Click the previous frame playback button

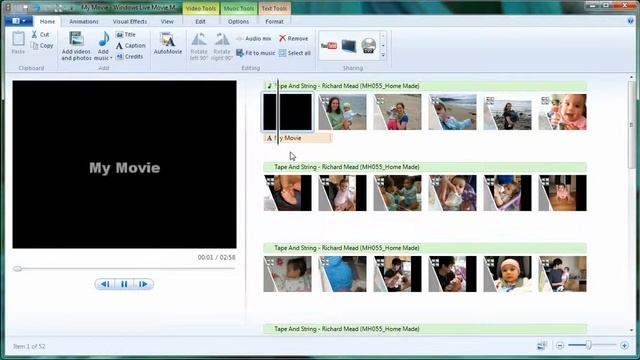tap(105, 284)
